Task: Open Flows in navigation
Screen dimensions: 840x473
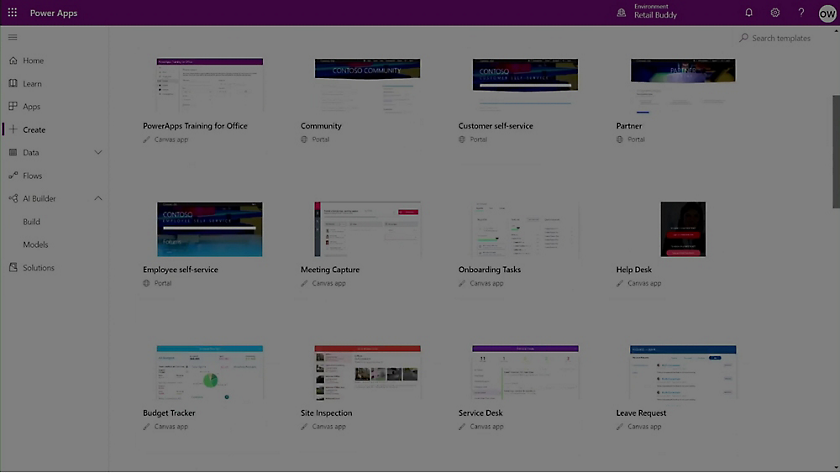Action: (32, 176)
